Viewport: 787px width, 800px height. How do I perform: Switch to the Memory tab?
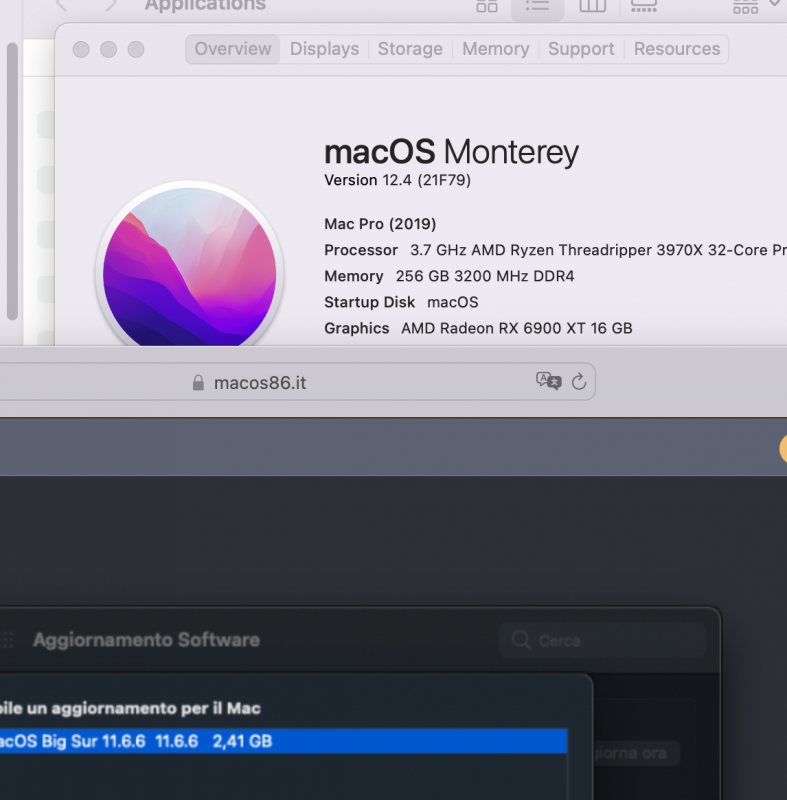(x=495, y=49)
